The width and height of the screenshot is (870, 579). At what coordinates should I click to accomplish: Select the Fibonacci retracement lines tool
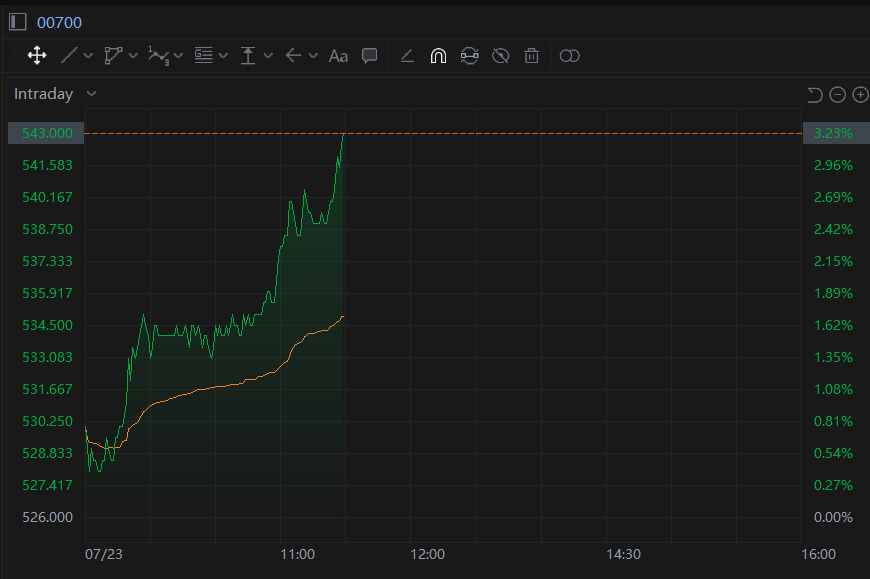204,55
